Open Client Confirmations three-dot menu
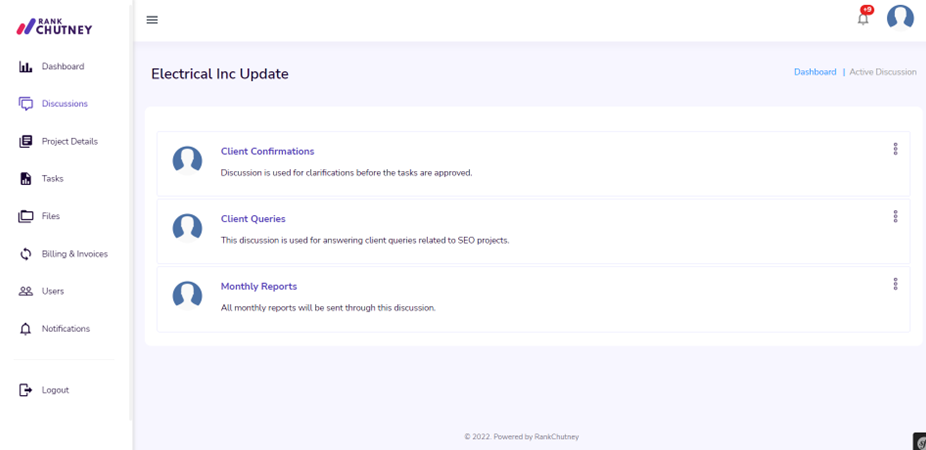This screenshot has width=926, height=450. [895, 149]
